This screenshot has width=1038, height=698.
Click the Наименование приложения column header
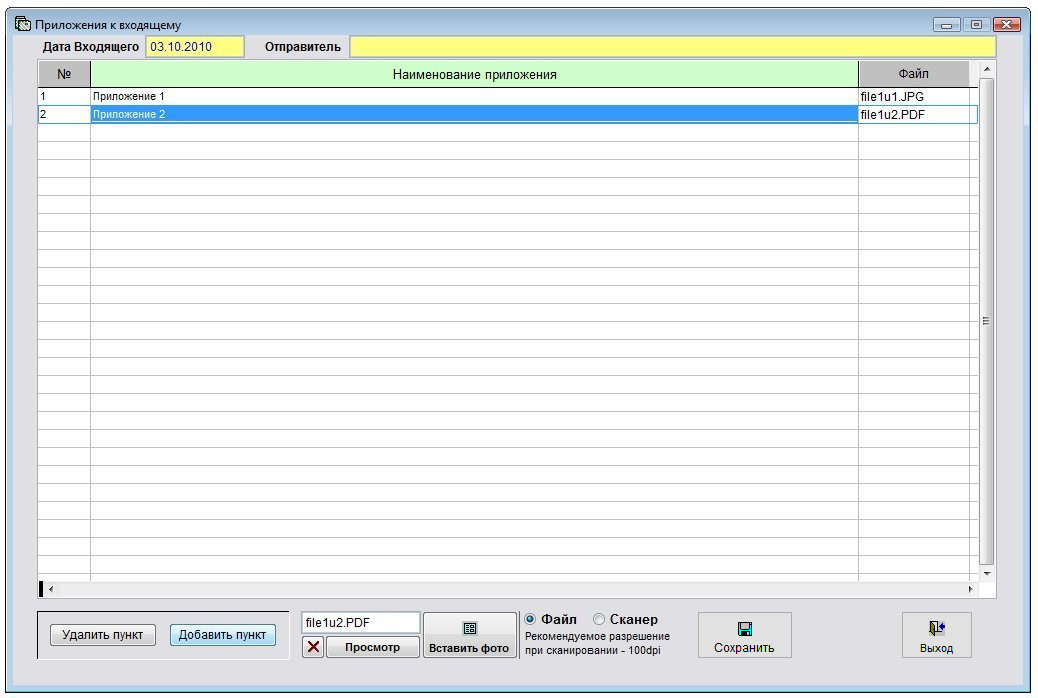click(x=474, y=74)
